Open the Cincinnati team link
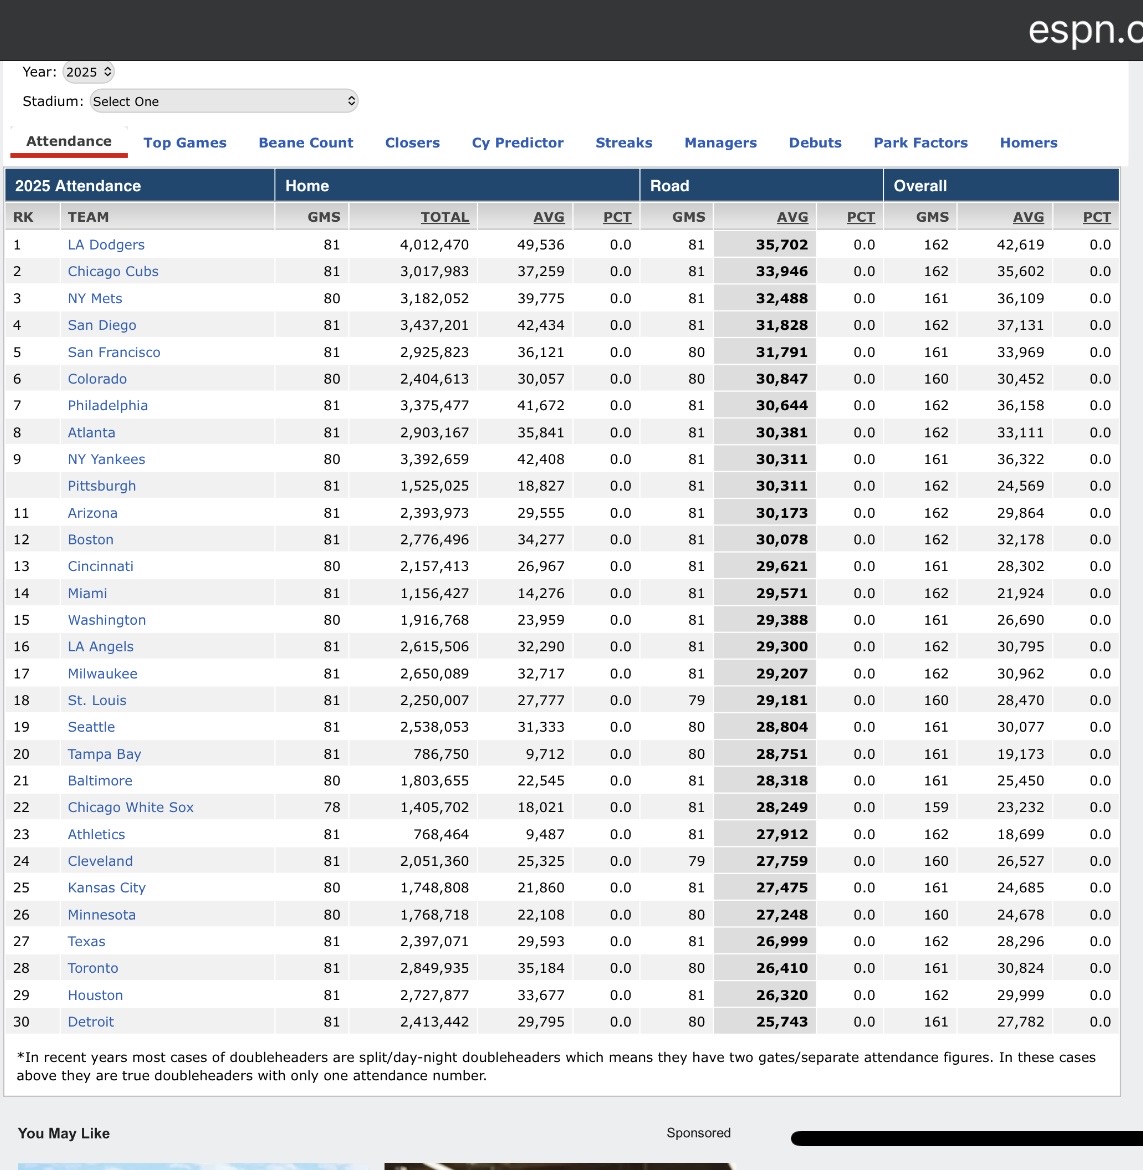Viewport: 1143px width, 1170px height. [101, 566]
